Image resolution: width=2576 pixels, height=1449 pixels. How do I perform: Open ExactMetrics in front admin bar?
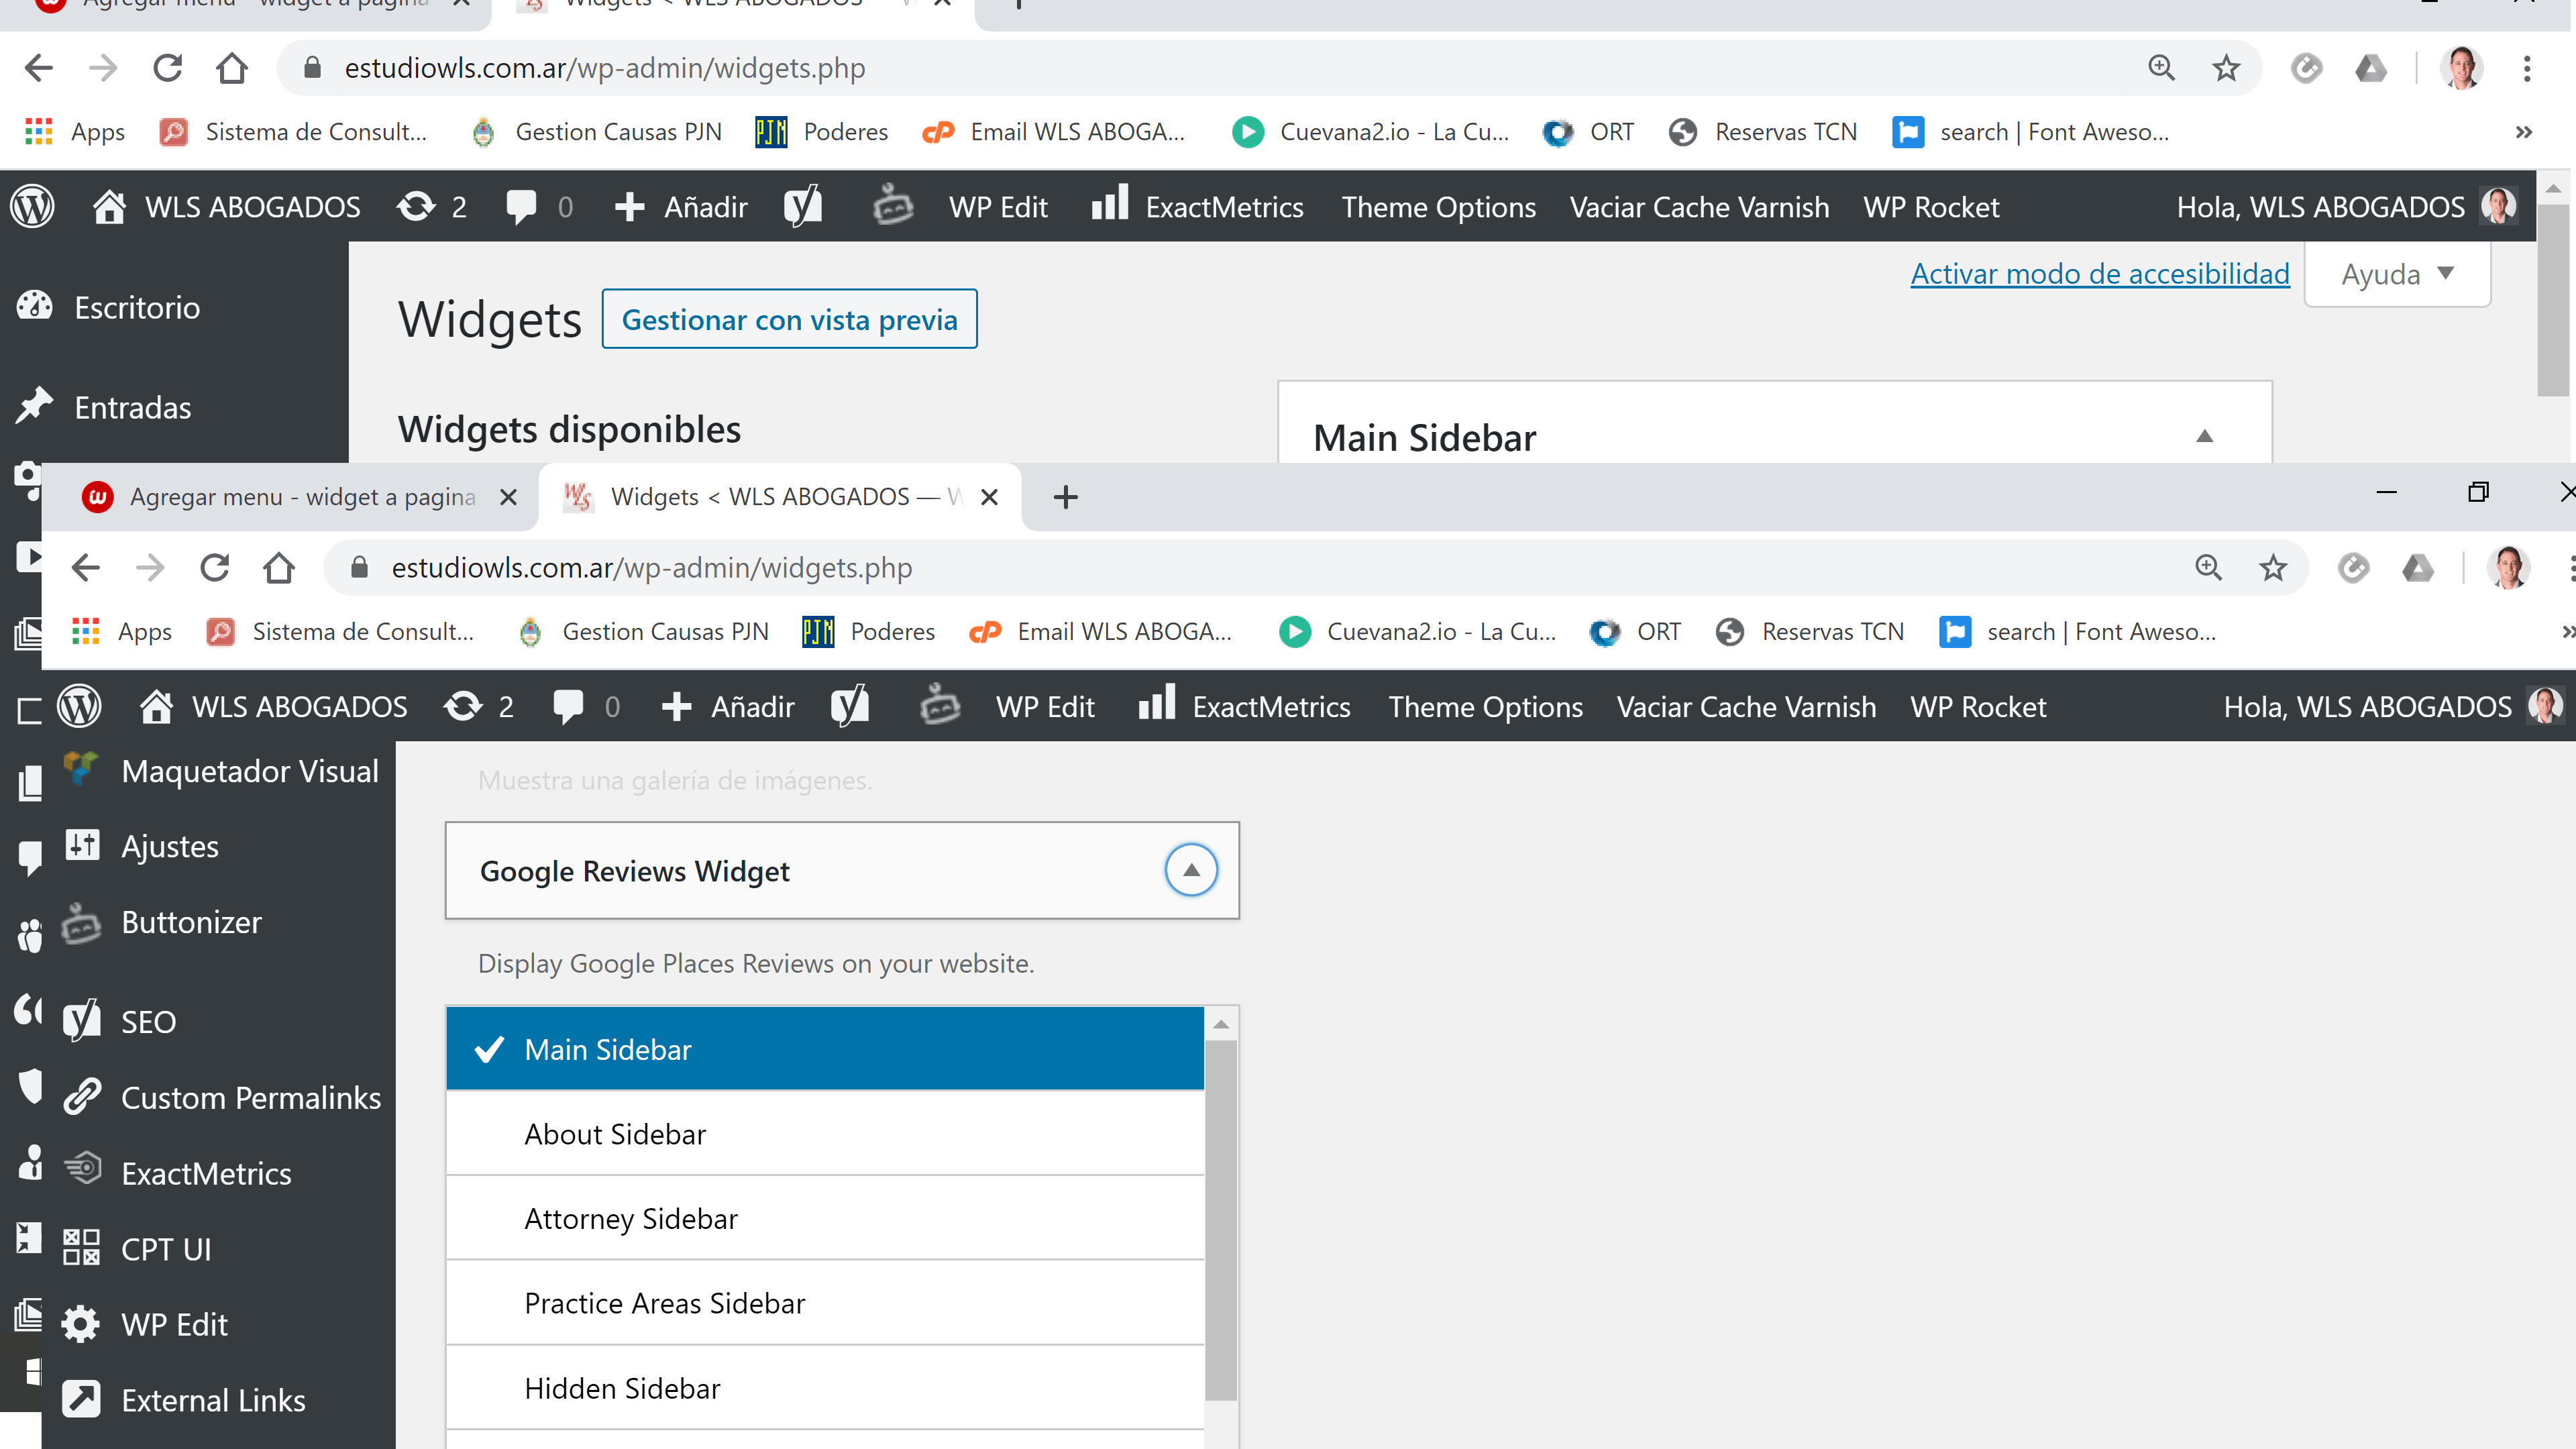1244,706
